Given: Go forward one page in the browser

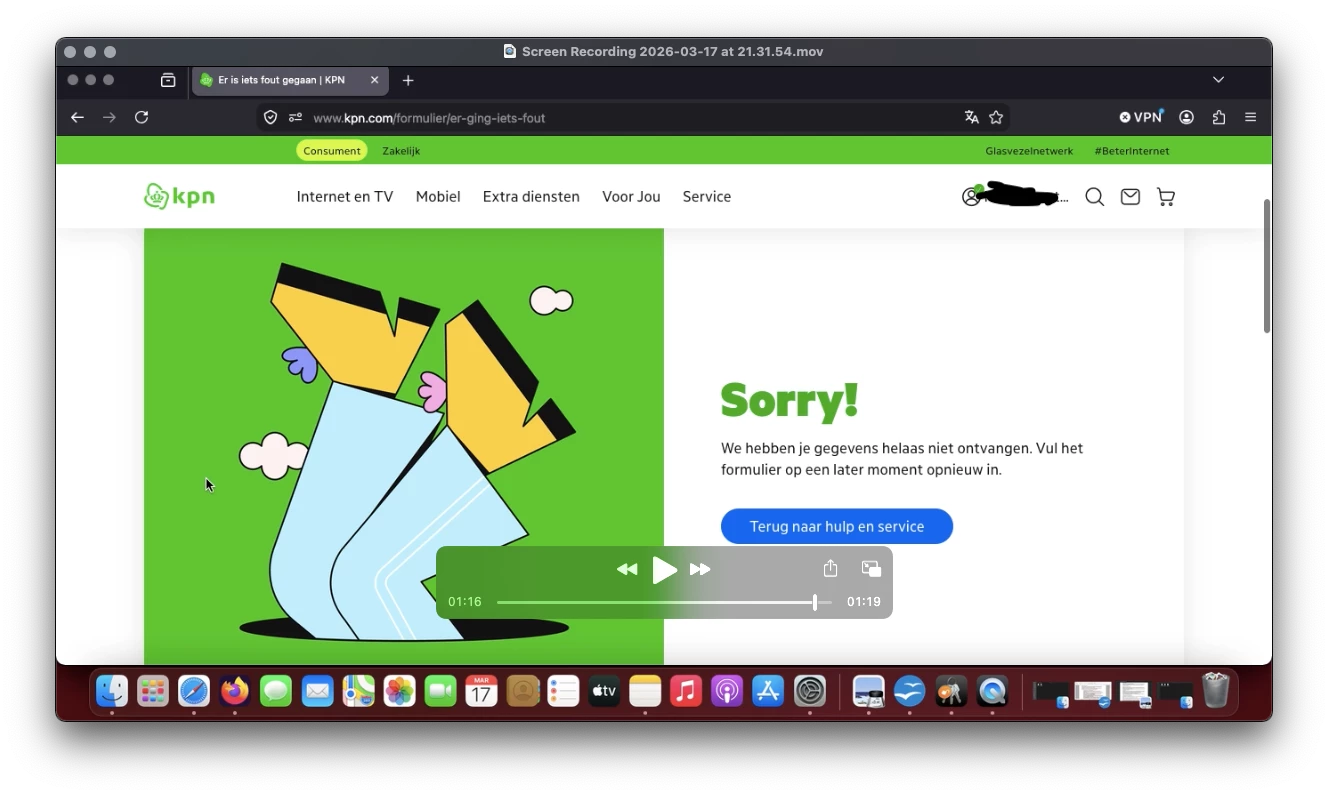Looking at the screenshot, I should pos(109,117).
